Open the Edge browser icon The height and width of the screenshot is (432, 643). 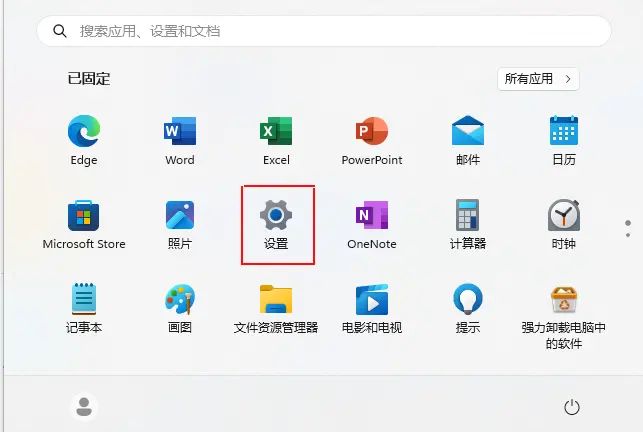[x=84, y=131]
